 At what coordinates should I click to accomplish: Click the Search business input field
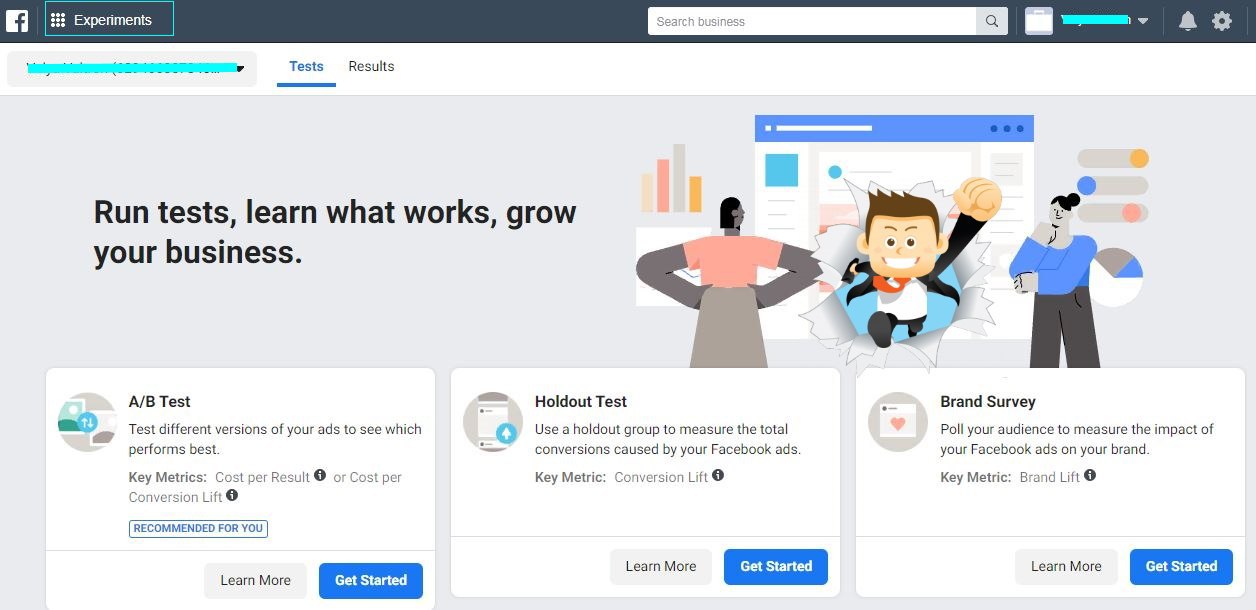[812, 21]
